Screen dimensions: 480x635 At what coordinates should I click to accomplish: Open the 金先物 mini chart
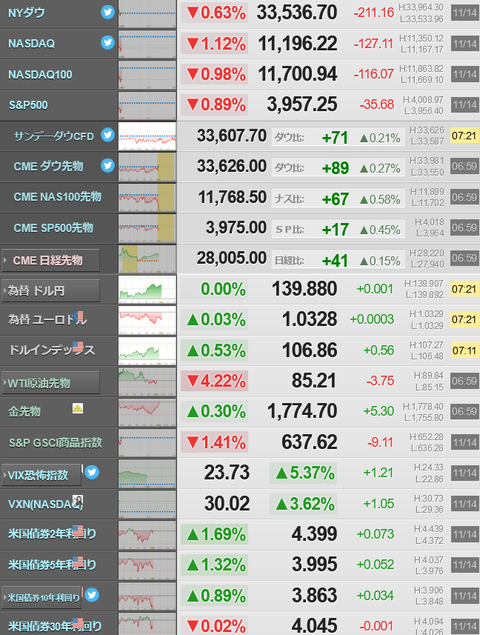[147, 412]
